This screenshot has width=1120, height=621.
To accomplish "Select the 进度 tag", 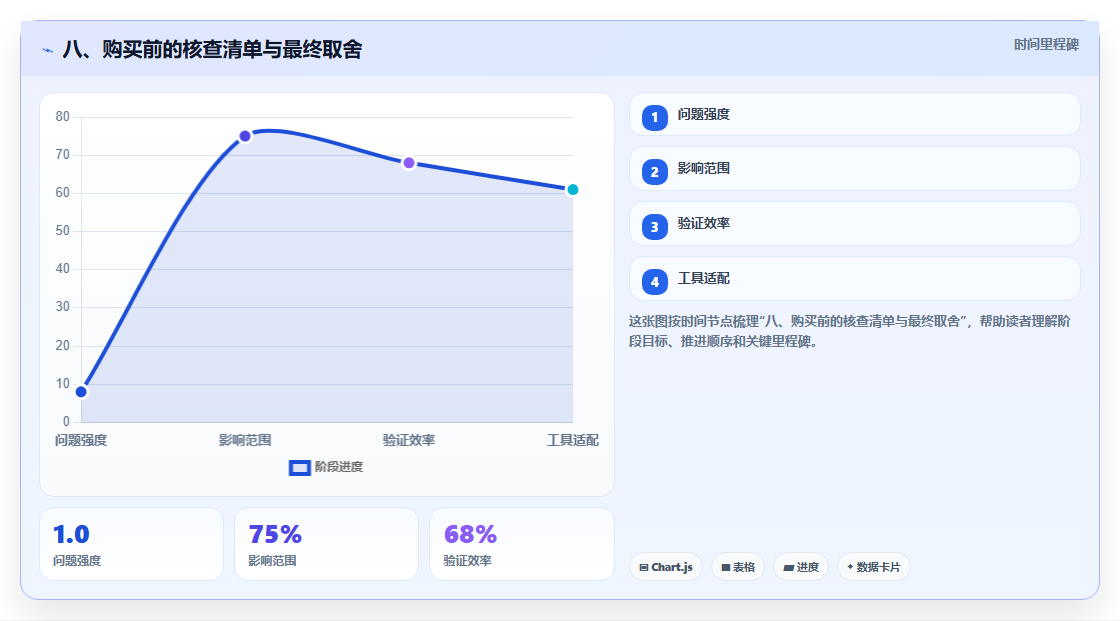I will (x=801, y=567).
